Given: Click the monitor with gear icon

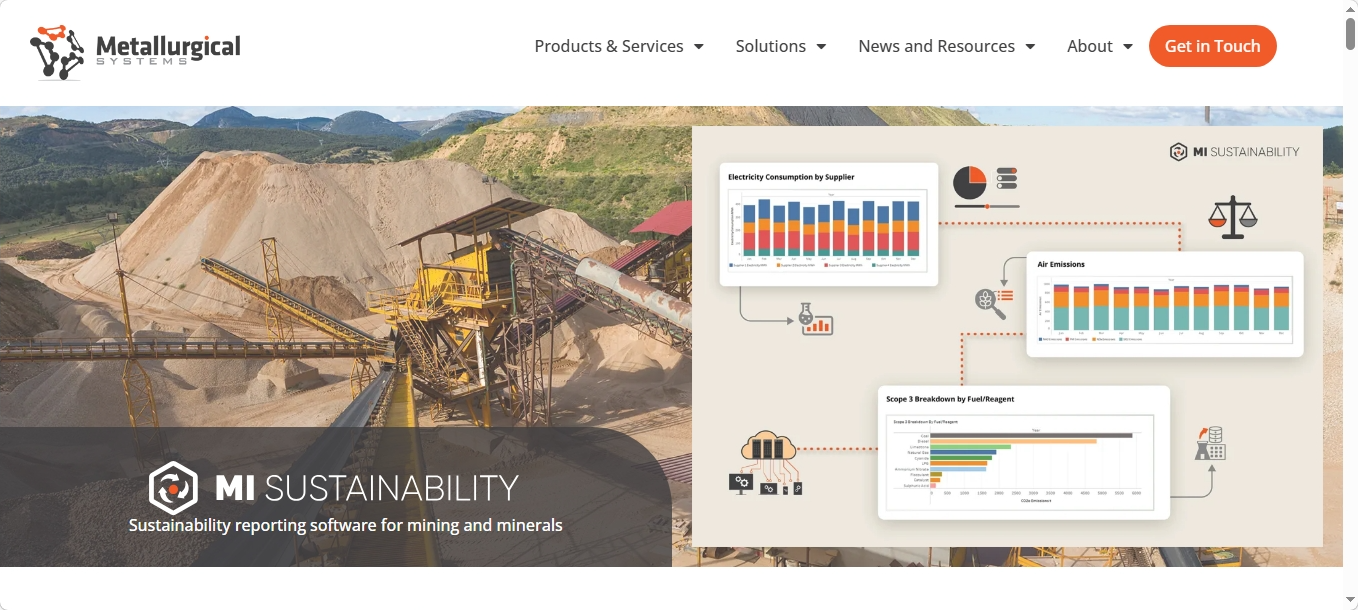Looking at the screenshot, I should pyautogui.click(x=741, y=483).
